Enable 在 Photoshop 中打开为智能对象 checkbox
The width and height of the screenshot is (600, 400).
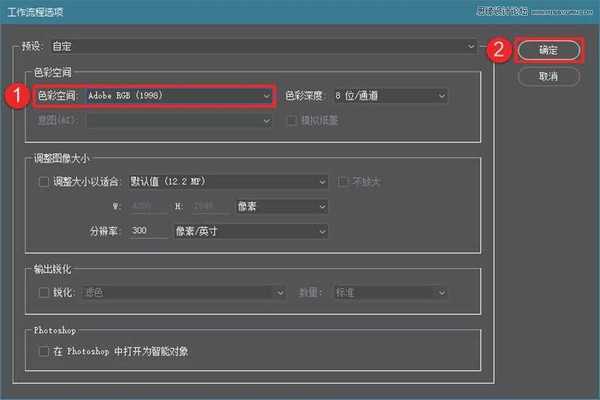(44, 351)
